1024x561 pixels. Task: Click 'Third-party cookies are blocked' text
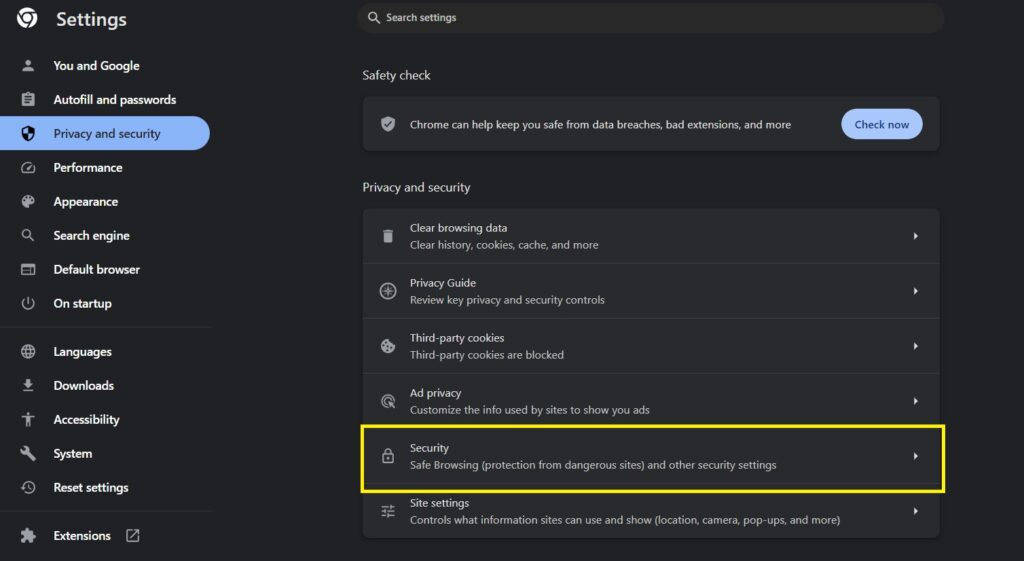tap(487, 355)
